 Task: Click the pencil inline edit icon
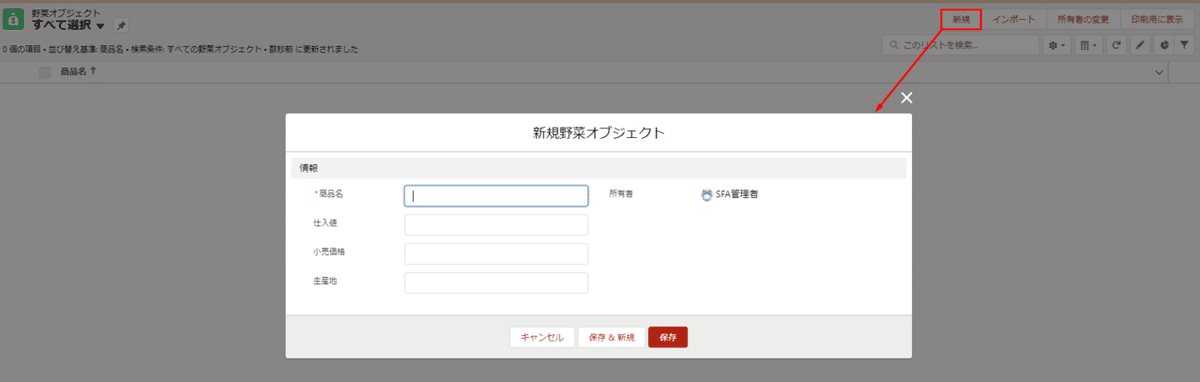pyautogui.click(x=1140, y=45)
